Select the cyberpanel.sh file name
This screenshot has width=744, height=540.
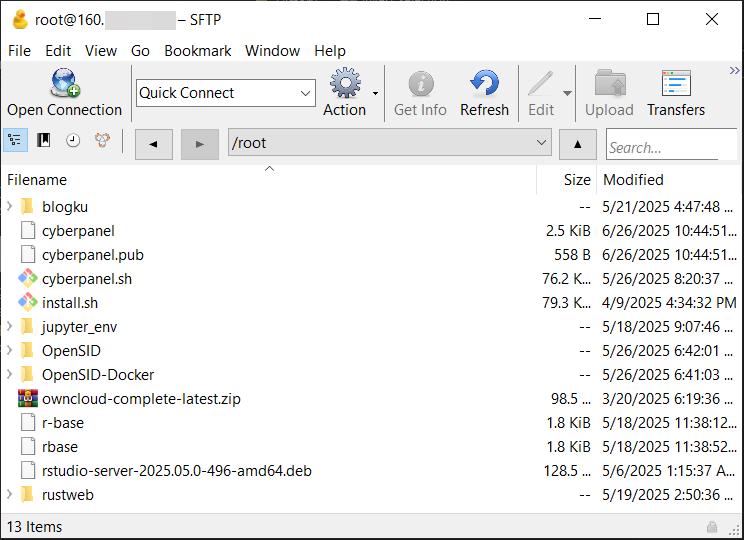(x=87, y=279)
